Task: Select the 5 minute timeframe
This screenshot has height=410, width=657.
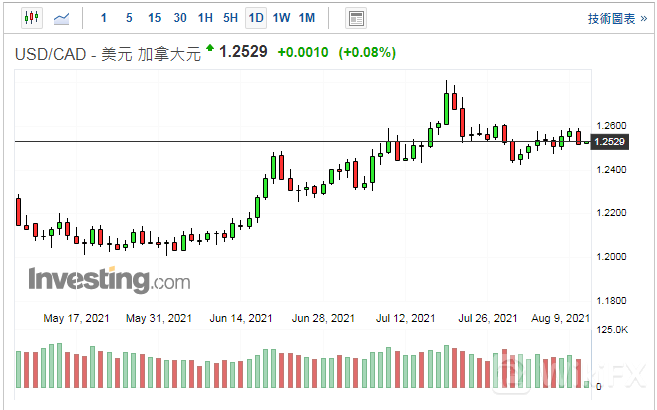Action: click(x=128, y=18)
